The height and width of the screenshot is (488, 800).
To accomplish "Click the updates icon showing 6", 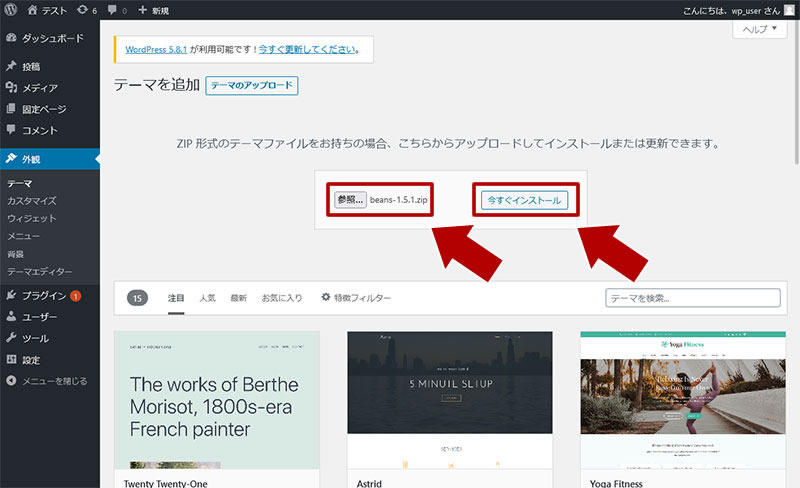I will pos(87,10).
